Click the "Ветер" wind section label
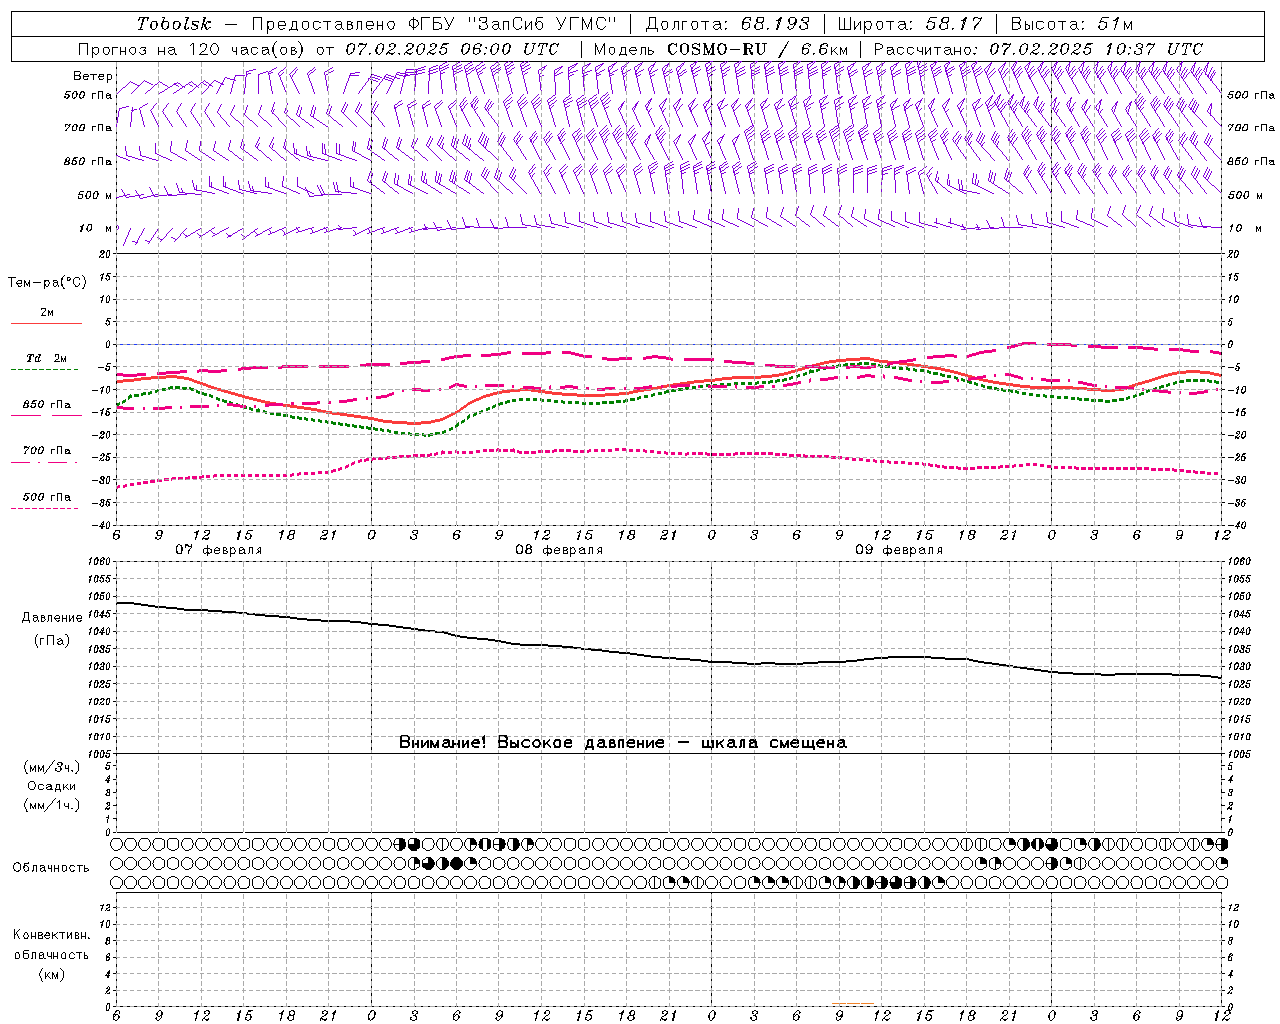The height and width of the screenshot is (1024, 1280). (x=93, y=76)
